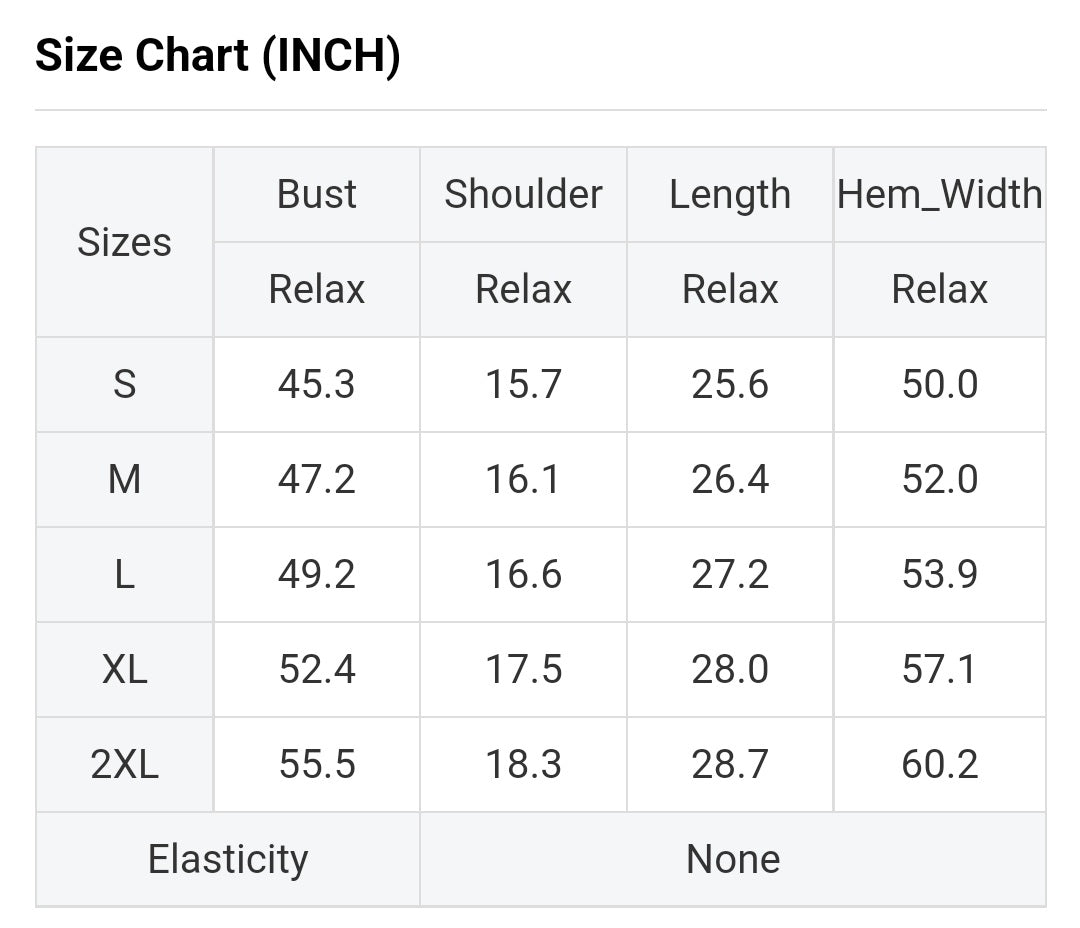Select the bust value 55.5
Image resolution: width=1080 pixels, height=928 pixels.
click(x=317, y=764)
